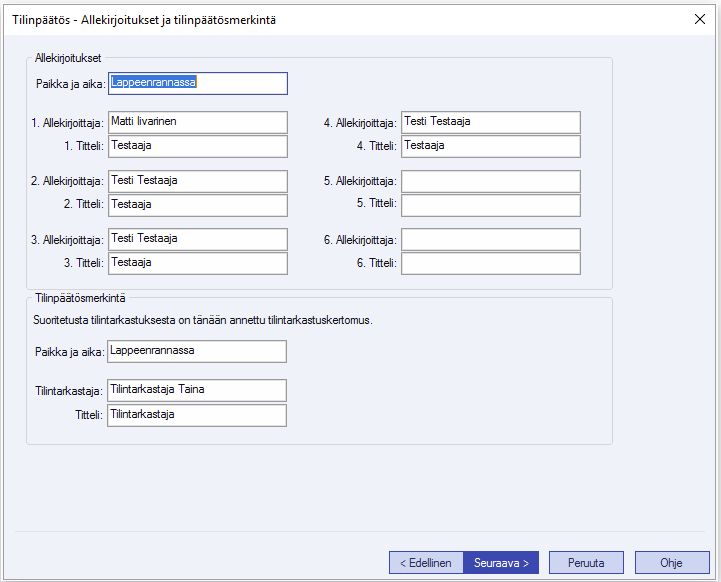Screen dimensions: 721x582
Task: Click the 2. Titteli text box
Action: pyautogui.click(x=197, y=205)
